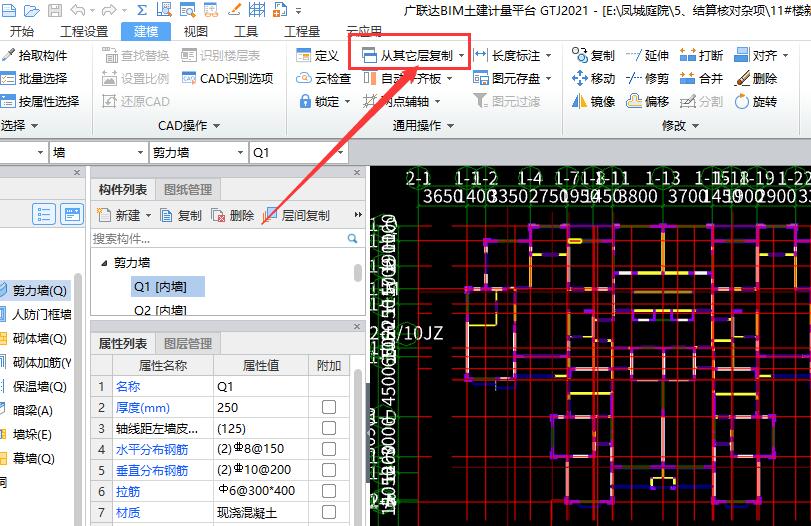Open the 视图 ribbon tab
The width and height of the screenshot is (811, 526).
pyautogui.click(x=196, y=32)
